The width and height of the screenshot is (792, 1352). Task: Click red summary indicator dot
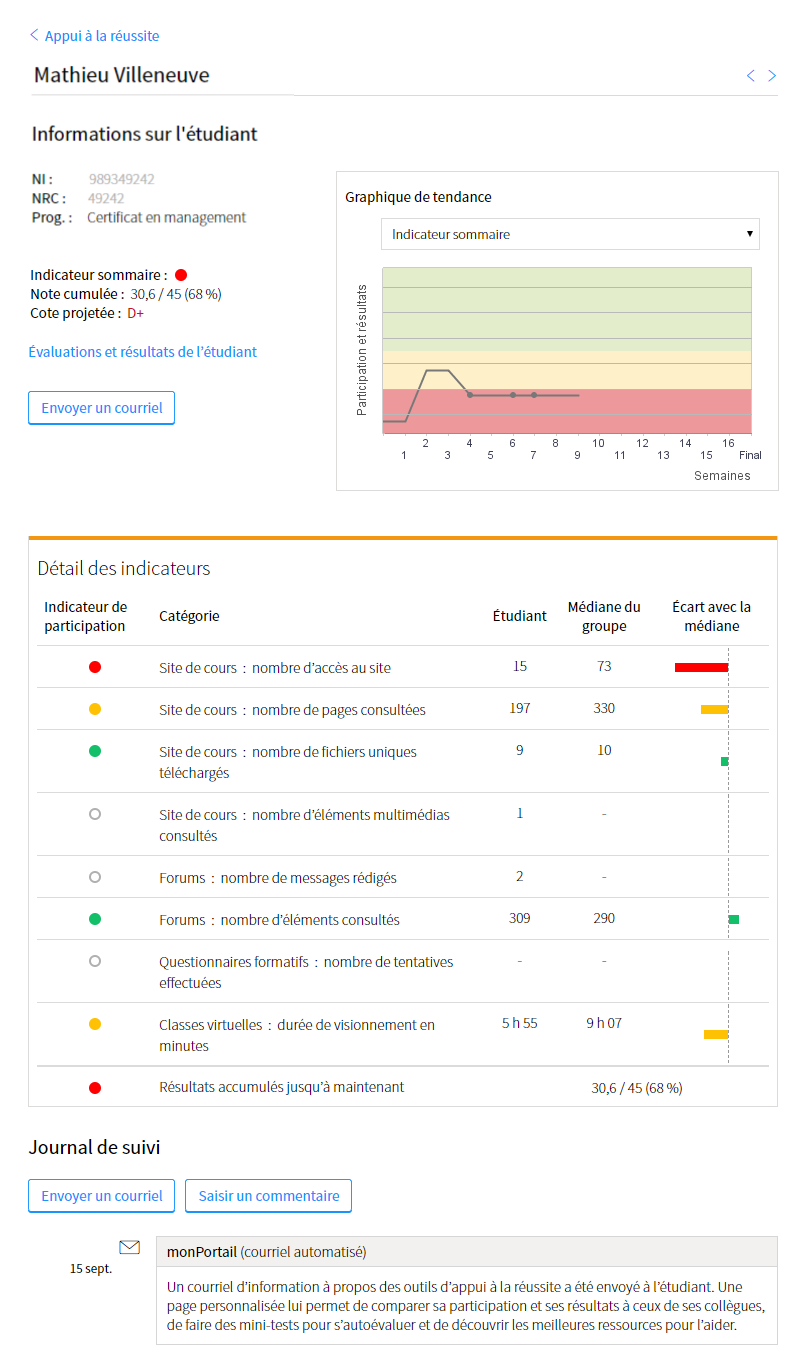(x=181, y=275)
